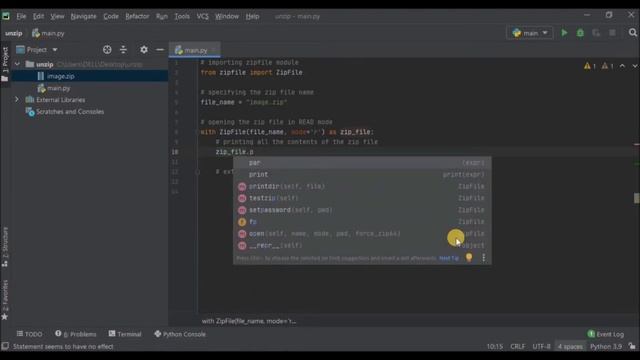The height and width of the screenshot is (360, 640).
Task: Click the 10:15 caret position indicator
Action: tap(495, 346)
